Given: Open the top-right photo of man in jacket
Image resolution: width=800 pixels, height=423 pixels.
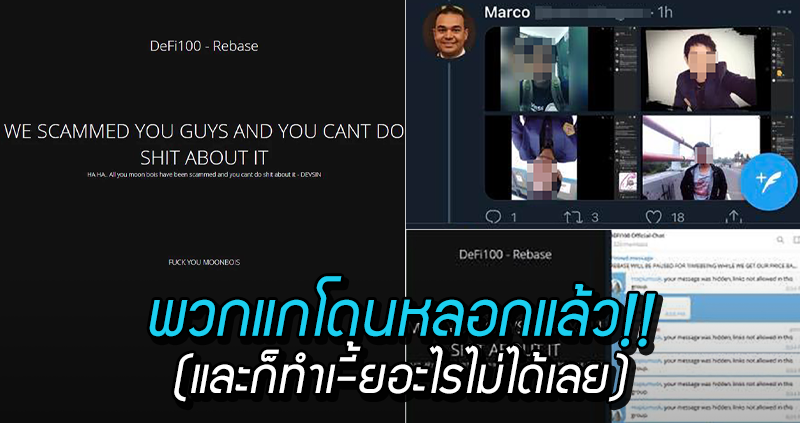Looking at the screenshot, I should 708,69.
